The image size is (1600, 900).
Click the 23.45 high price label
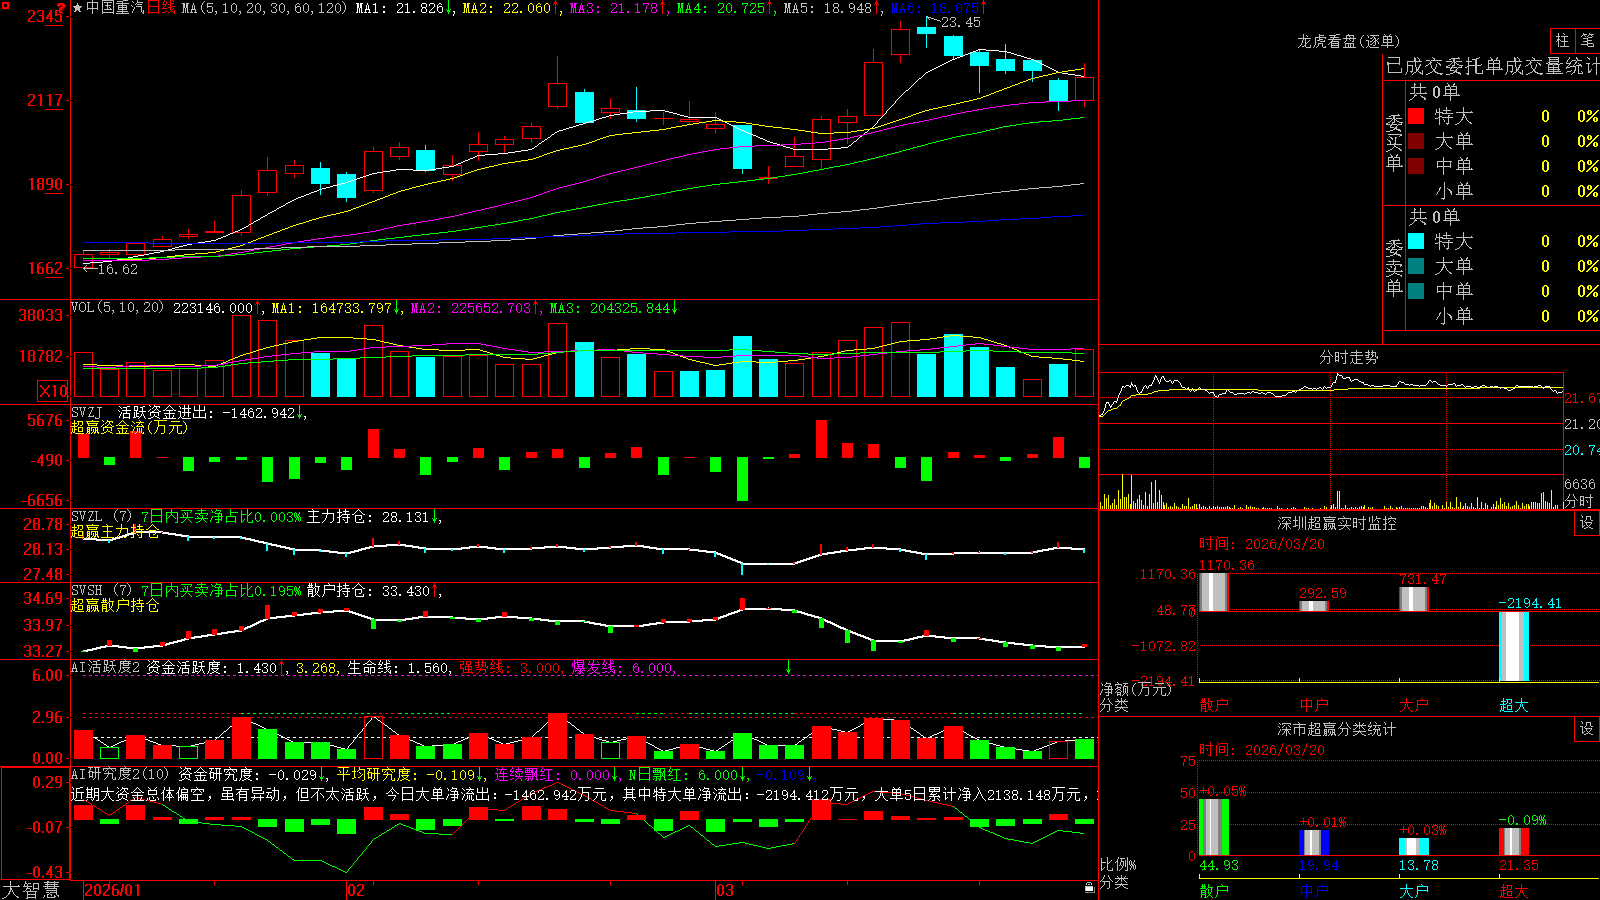[961, 22]
